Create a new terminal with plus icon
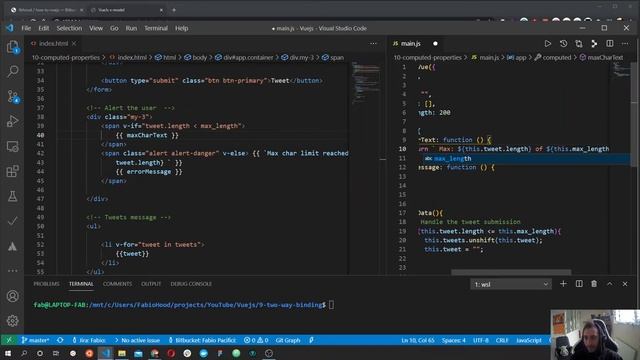 pos(563,284)
